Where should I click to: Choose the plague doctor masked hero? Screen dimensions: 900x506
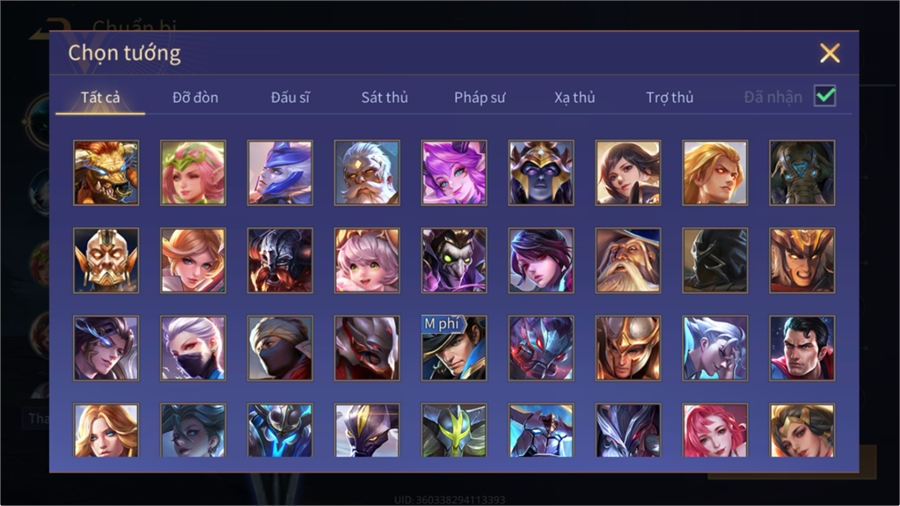pos(454,260)
